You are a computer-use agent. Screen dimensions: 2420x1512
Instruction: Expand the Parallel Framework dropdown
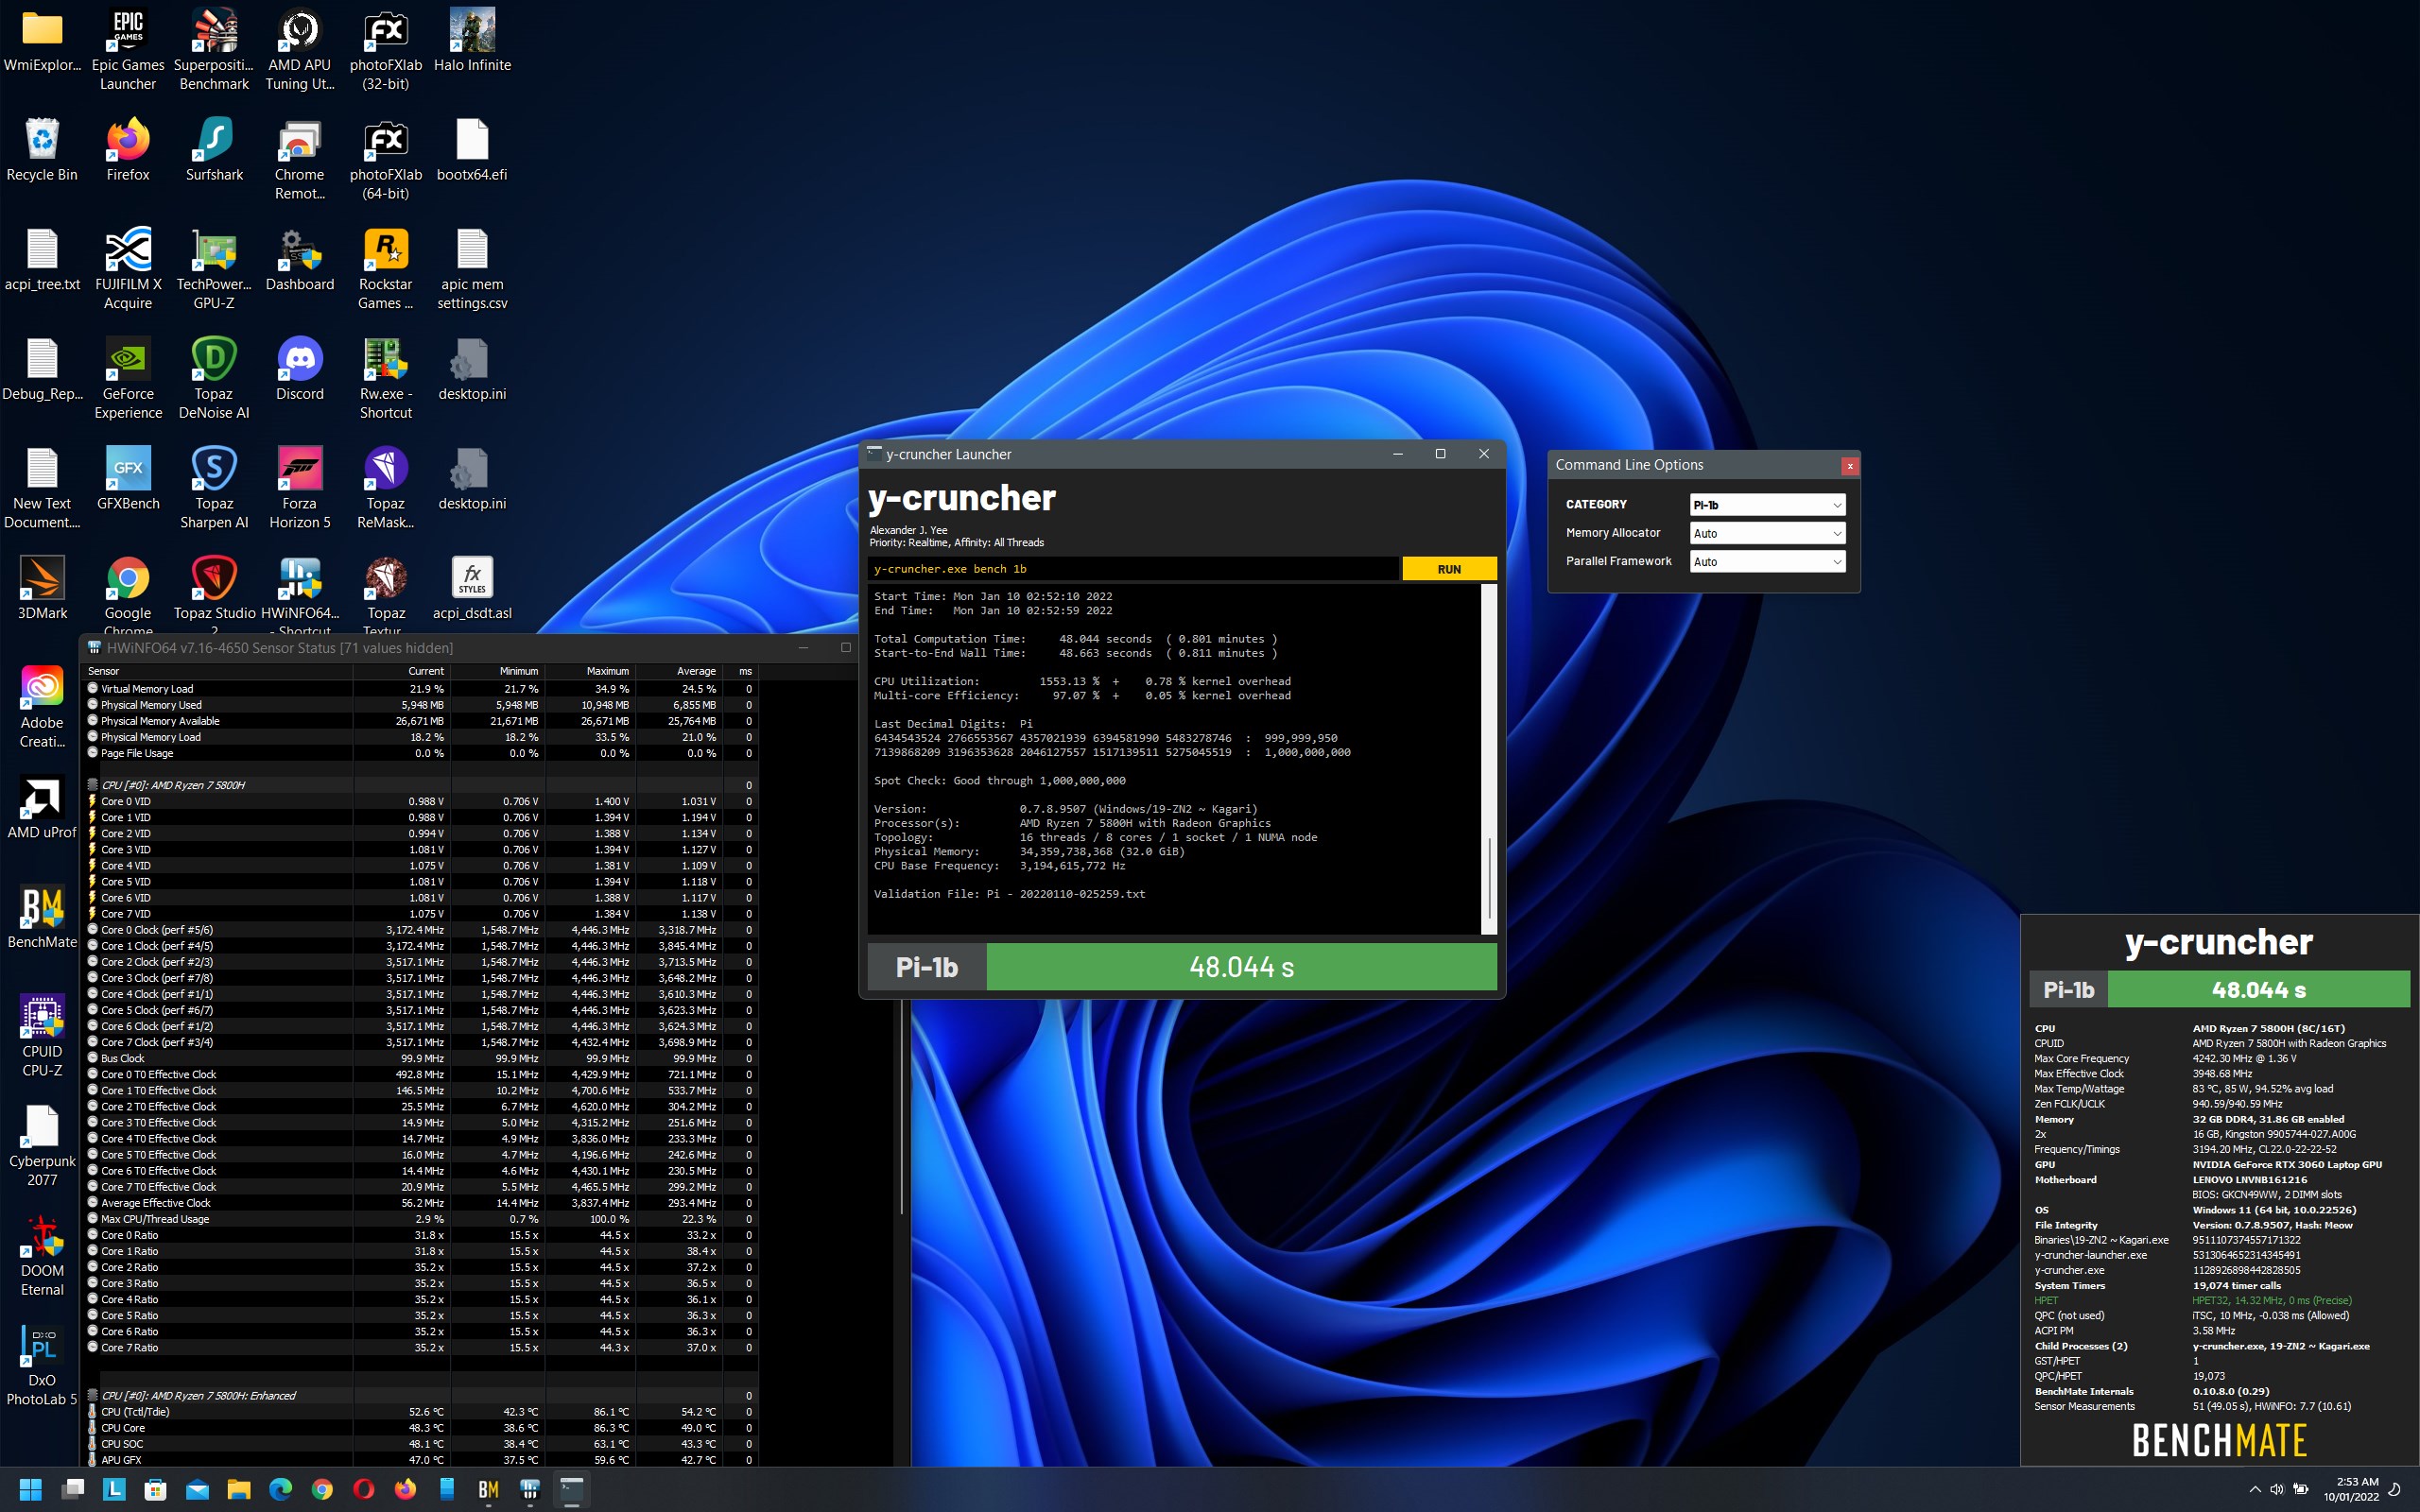coord(1766,561)
